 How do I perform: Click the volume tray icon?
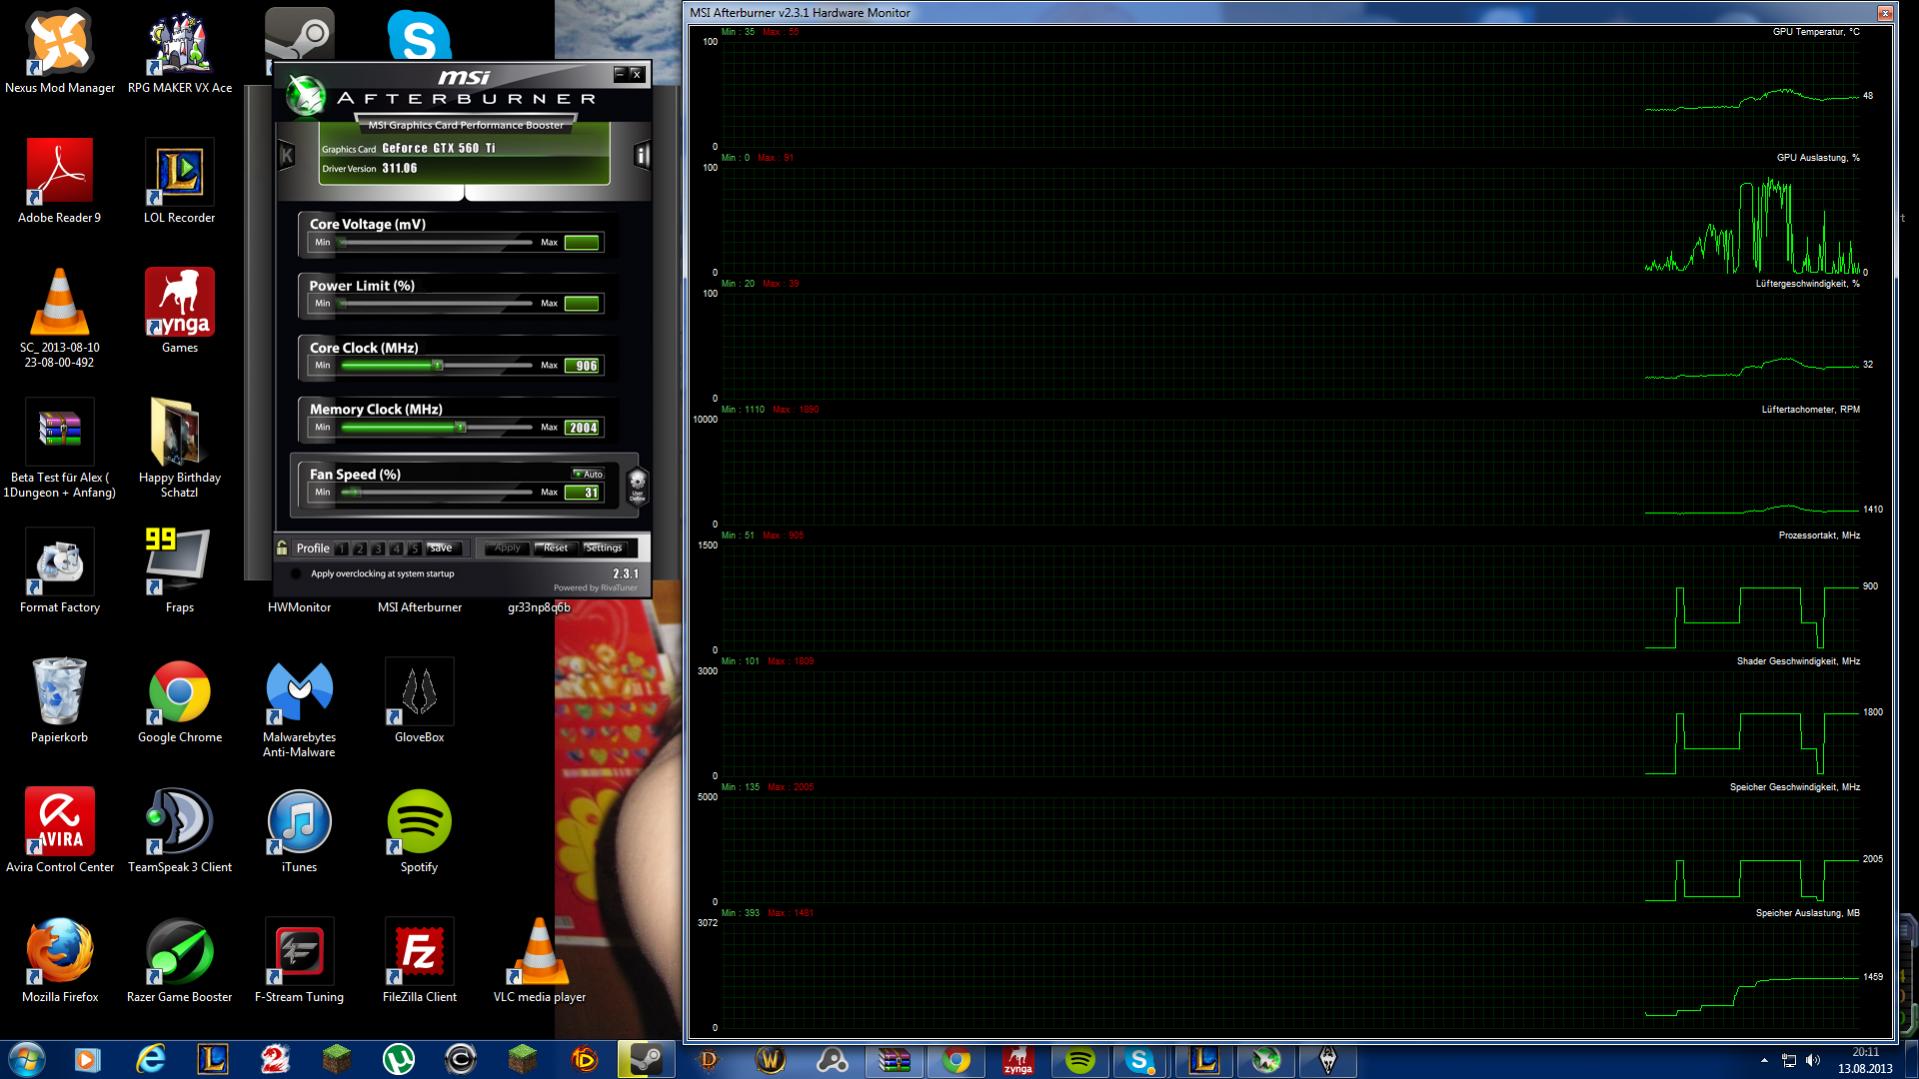pyautogui.click(x=1813, y=1060)
